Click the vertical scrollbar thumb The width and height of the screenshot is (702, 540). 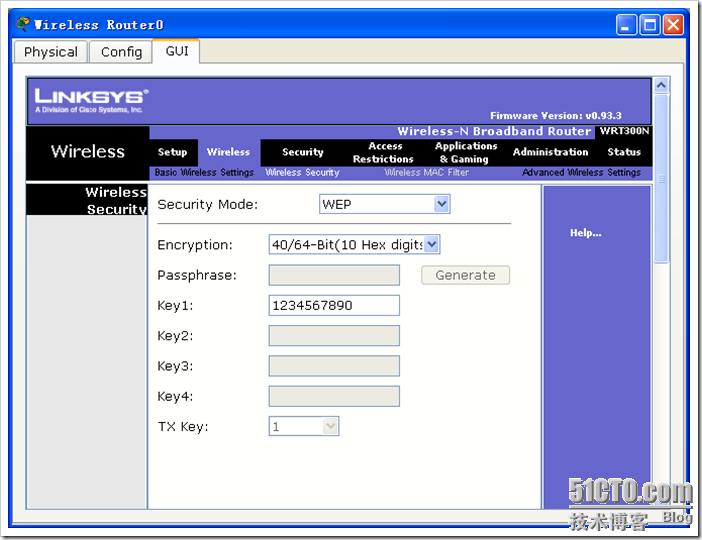click(661, 179)
